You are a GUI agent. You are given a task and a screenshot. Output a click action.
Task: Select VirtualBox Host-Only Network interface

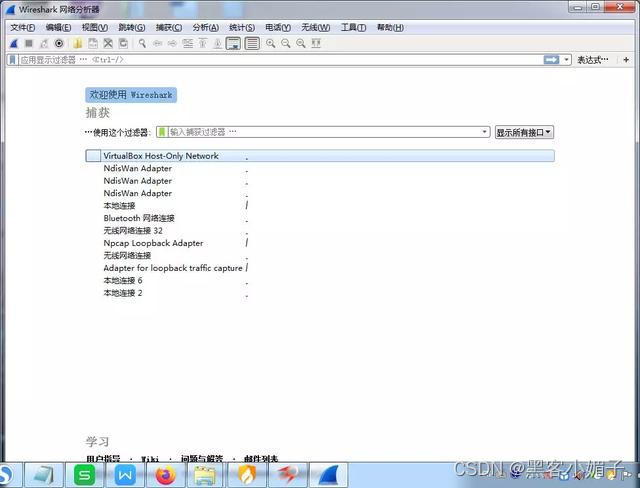[x=320, y=155]
